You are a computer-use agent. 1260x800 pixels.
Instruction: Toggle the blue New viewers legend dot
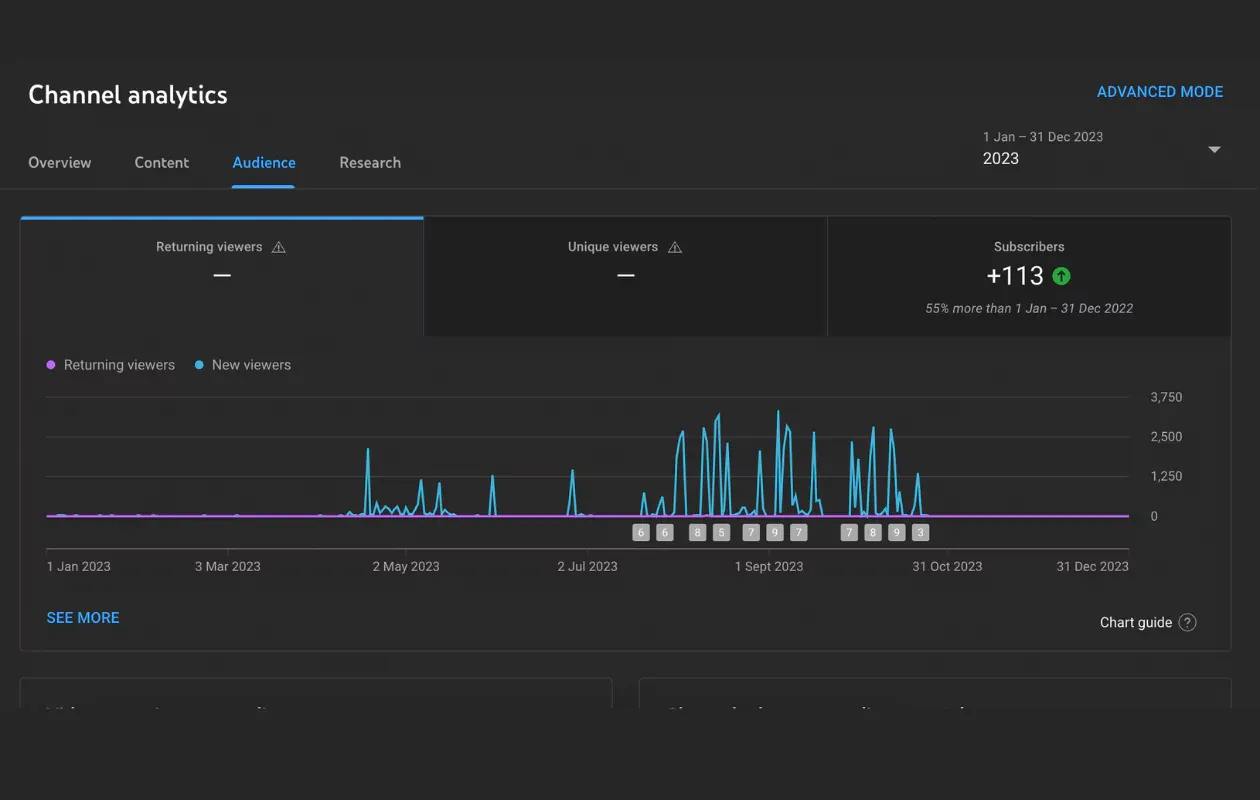[x=199, y=365]
